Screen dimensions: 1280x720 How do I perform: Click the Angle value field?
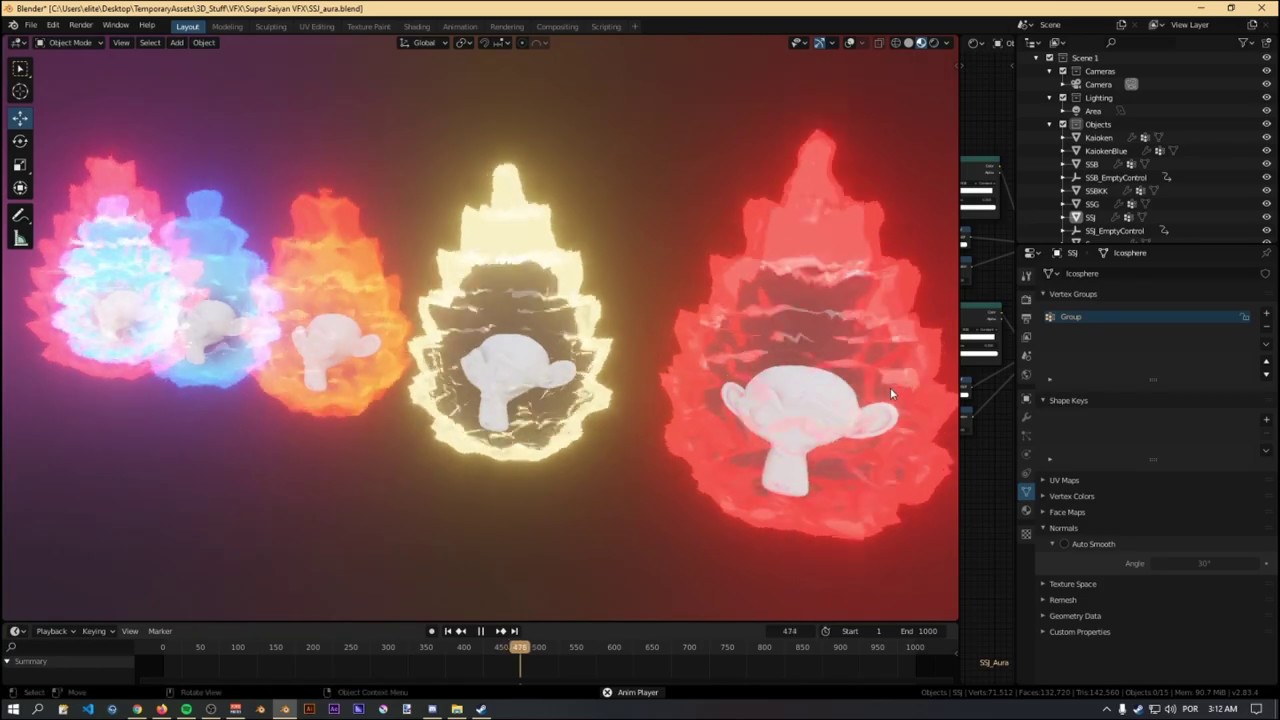[x=1204, y=563]
